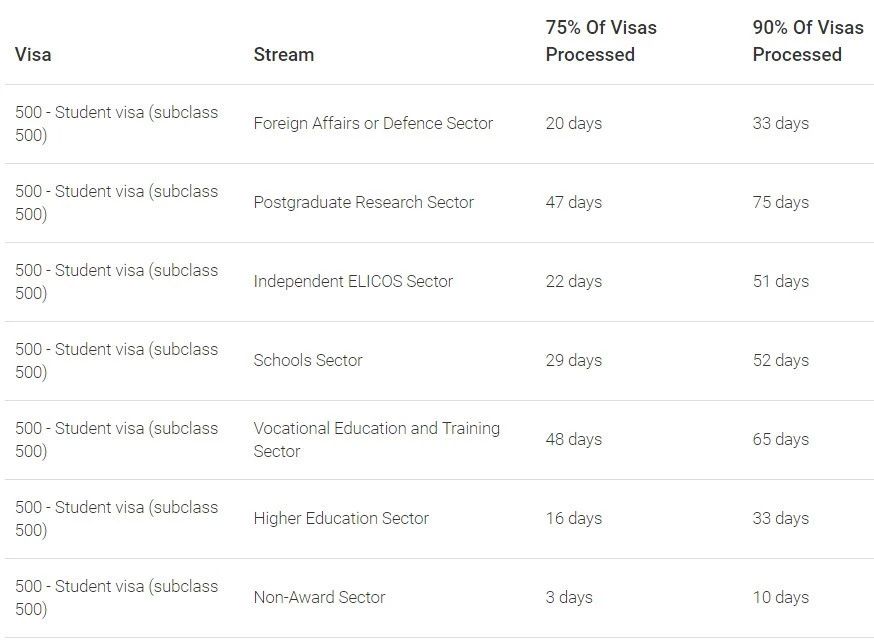The height and width of the screenshot is (641, 874).
Task: Select the Schools Sector stream cell
Action: pos(308,361)
